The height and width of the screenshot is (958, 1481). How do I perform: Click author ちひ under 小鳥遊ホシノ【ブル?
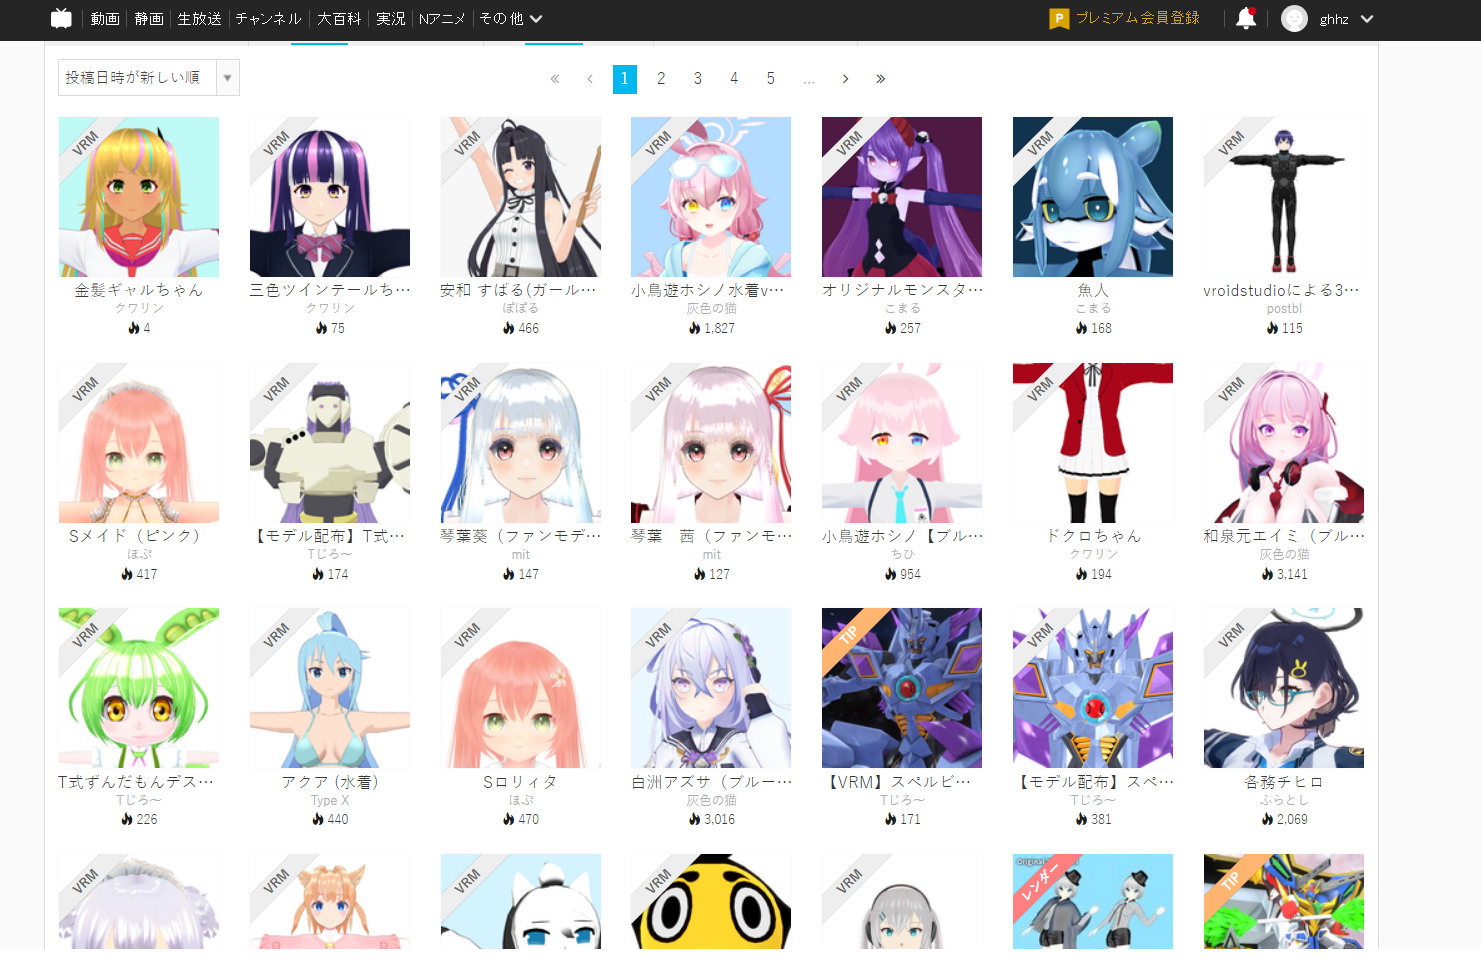[x=902, y=554]
